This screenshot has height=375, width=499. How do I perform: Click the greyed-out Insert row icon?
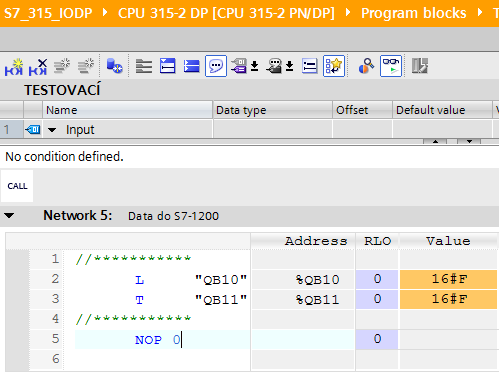62,66
